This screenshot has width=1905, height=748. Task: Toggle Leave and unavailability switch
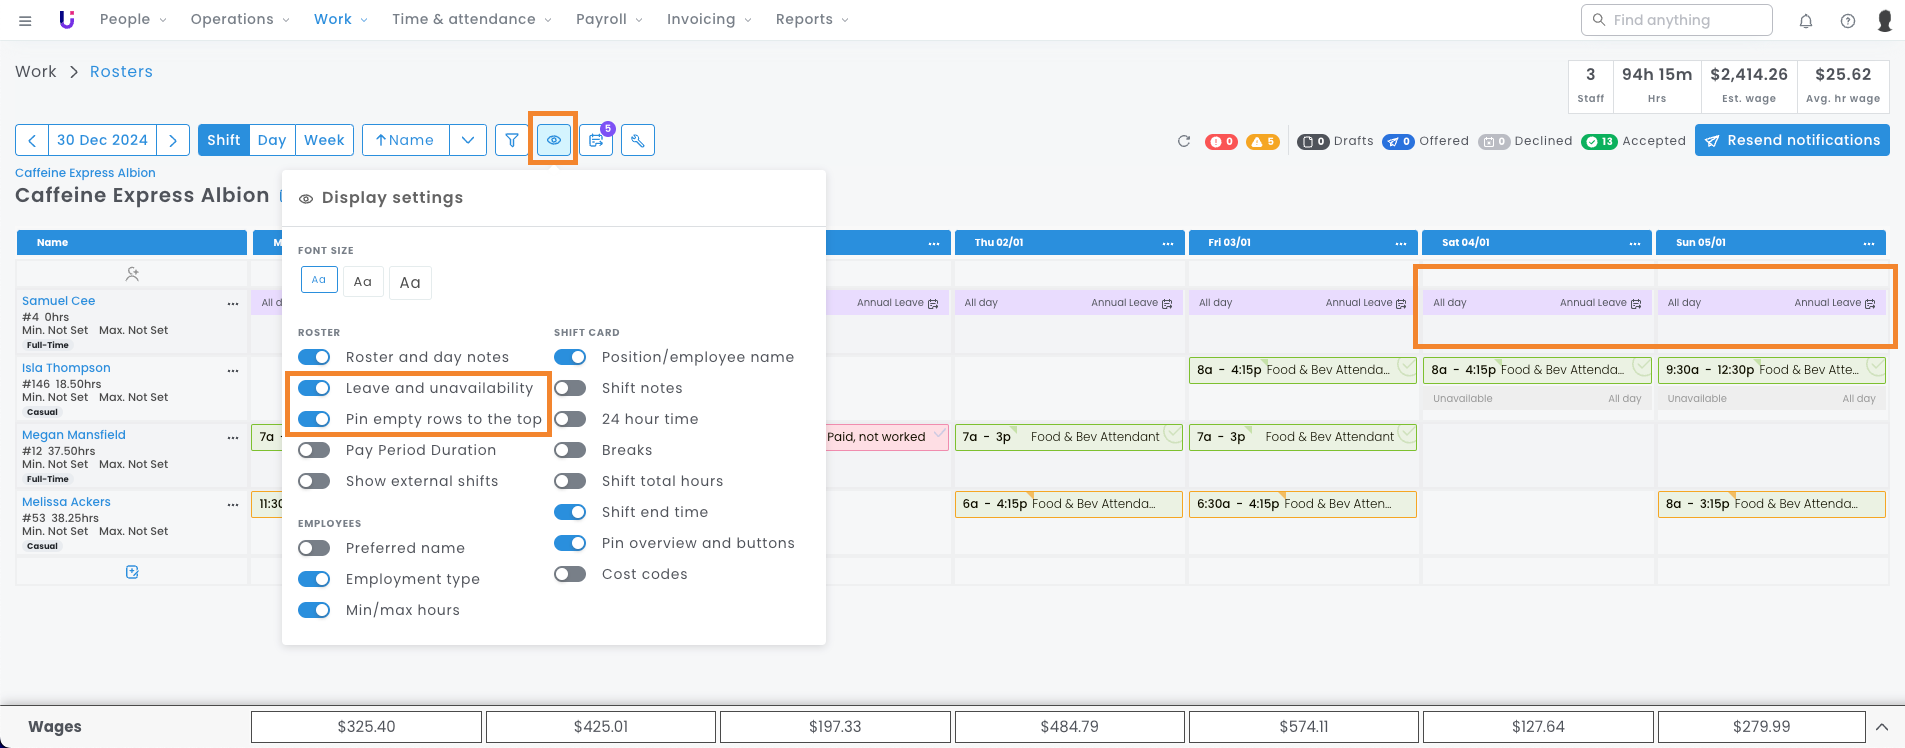point(314,388)
